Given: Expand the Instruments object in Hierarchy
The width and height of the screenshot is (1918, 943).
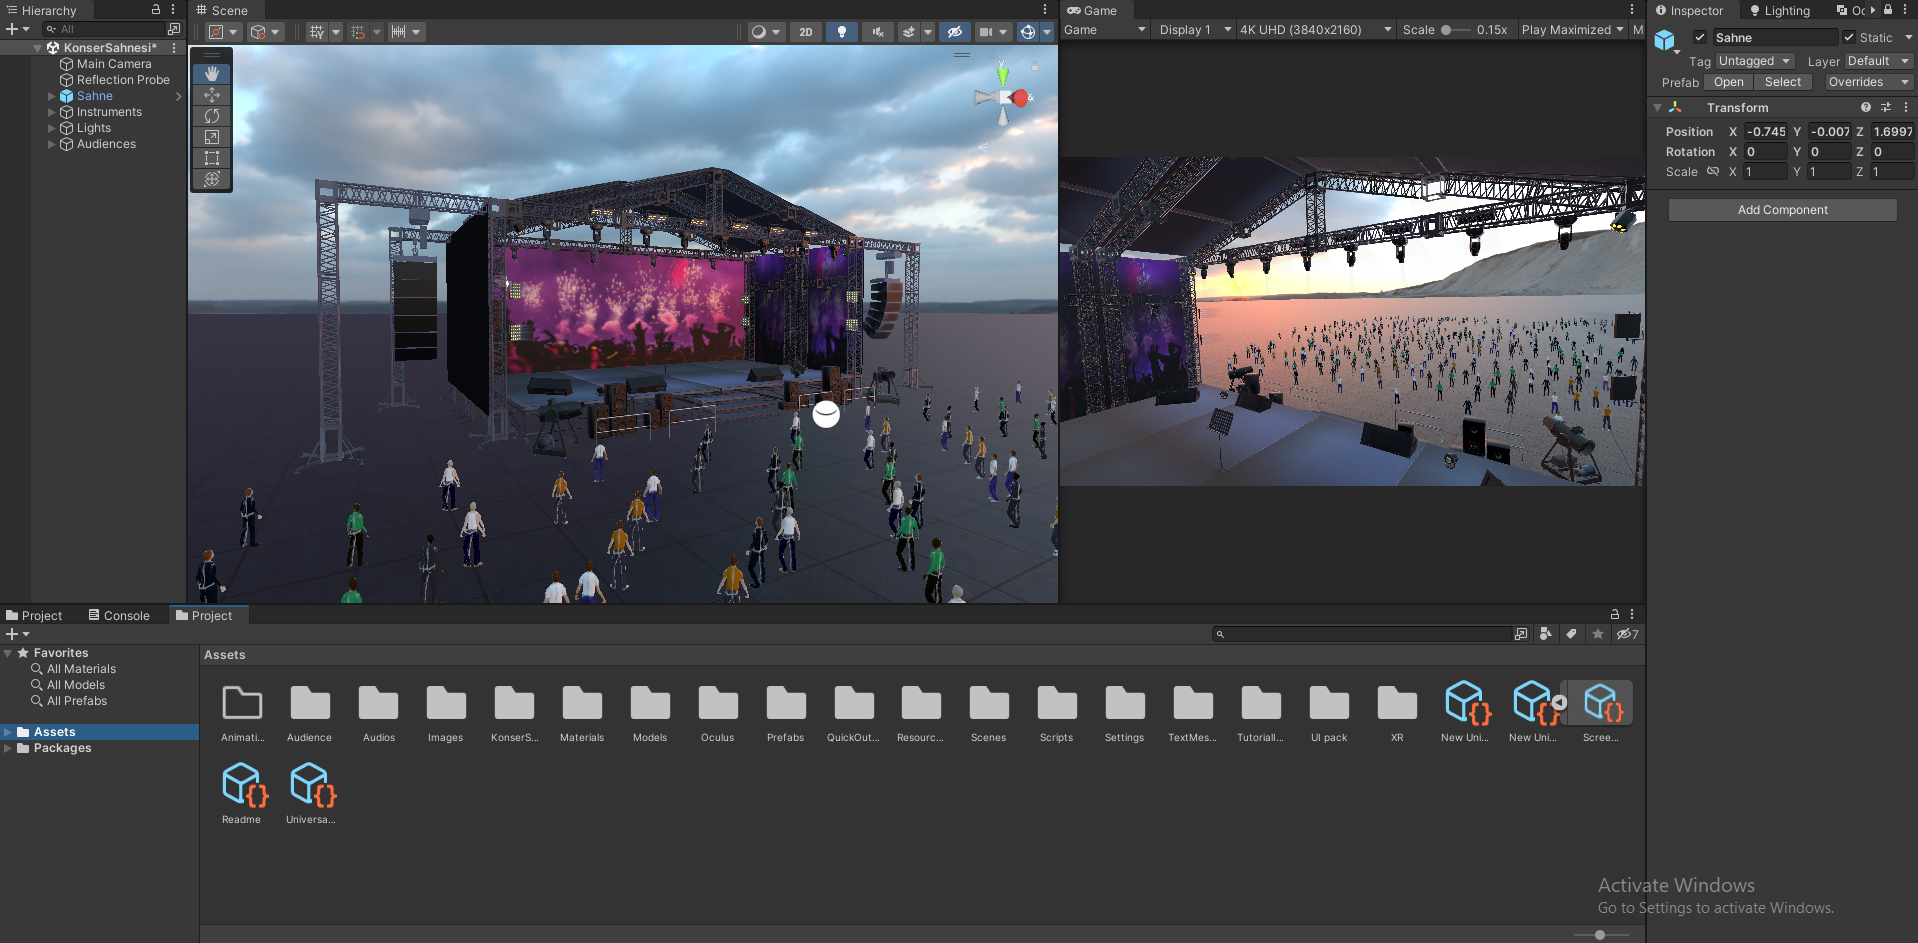Looking at the screenshot, I should (52, 112).
